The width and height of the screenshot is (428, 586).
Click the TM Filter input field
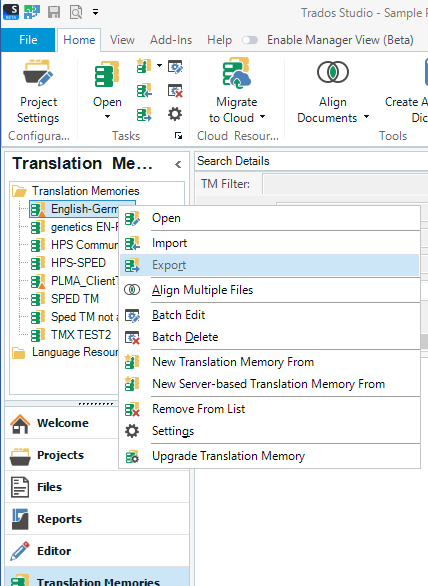click(x=345, y=184)
